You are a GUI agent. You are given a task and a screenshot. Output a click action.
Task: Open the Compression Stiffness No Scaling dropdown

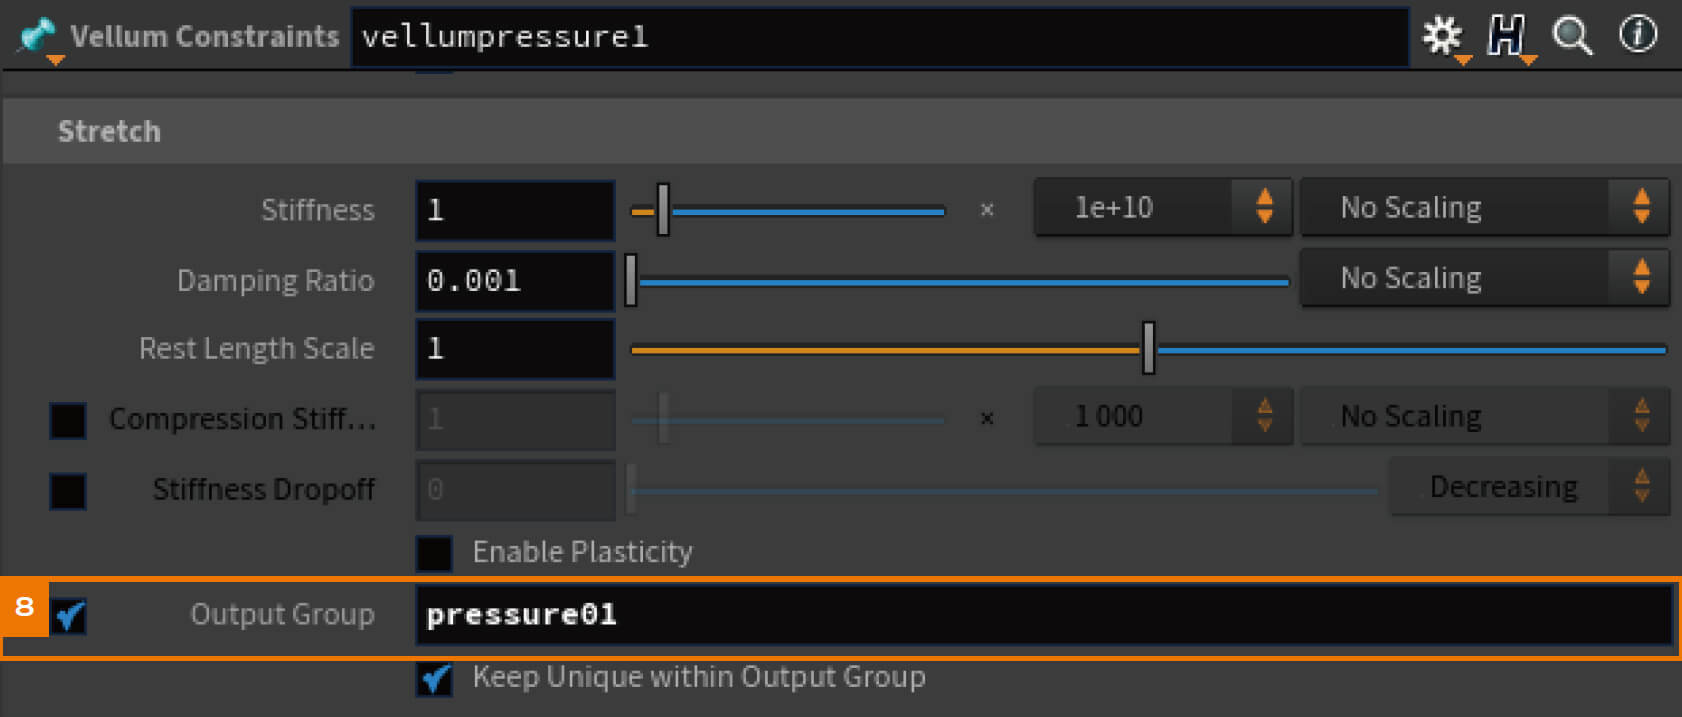pyautogui.click(x=1484, y=416)
